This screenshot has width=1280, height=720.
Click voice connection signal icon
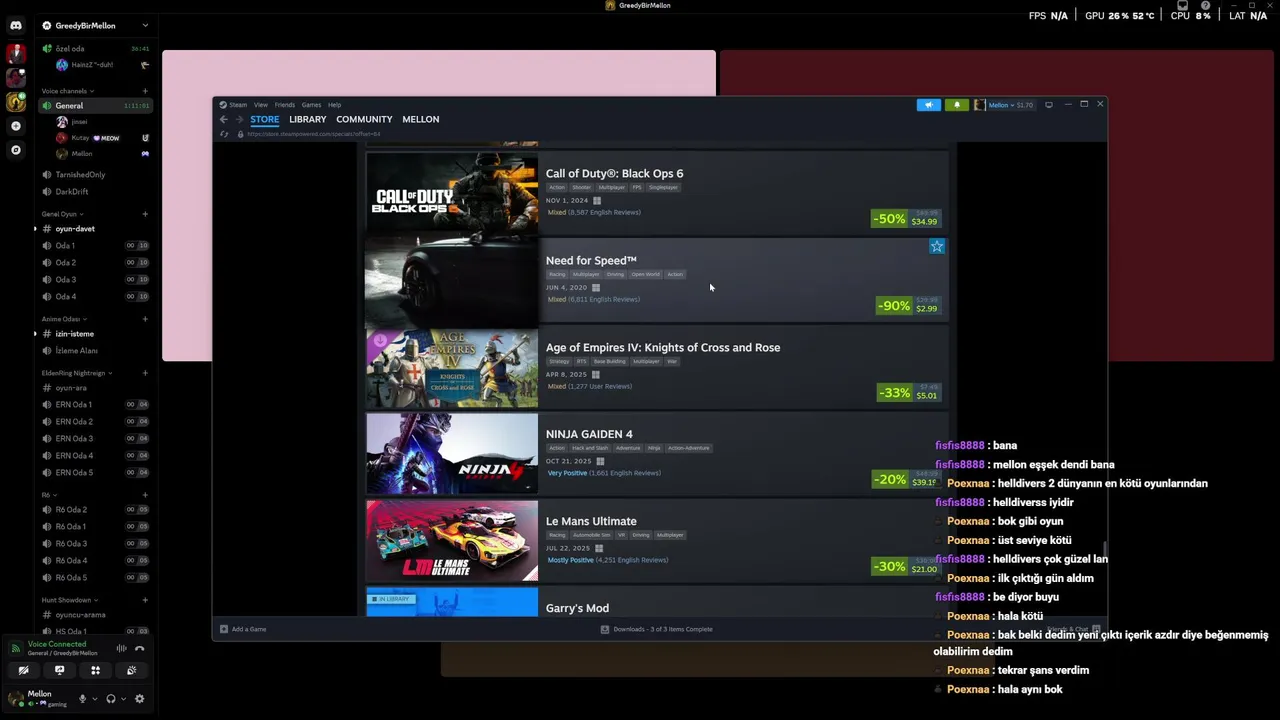coord(15,648)
